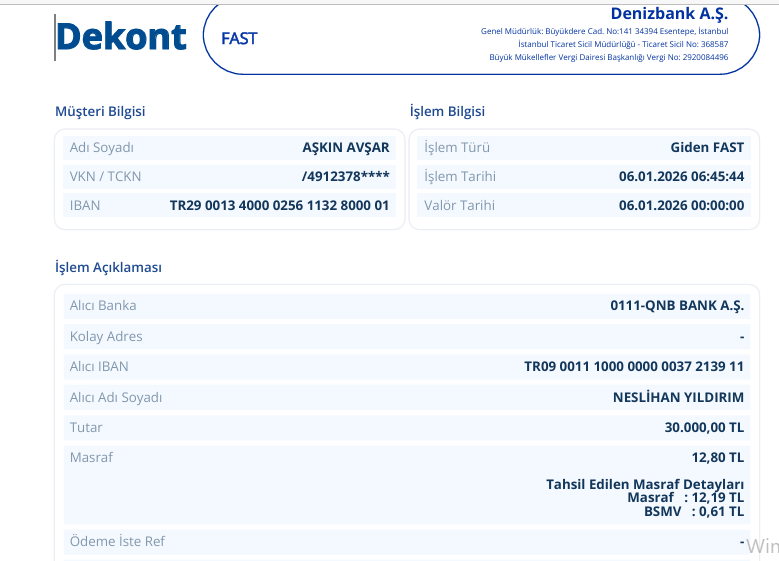Viewport: 779px width, 561px height.
Task: Select the 0111-QNB BANK A.Ş. value
Action: (677, 306)
